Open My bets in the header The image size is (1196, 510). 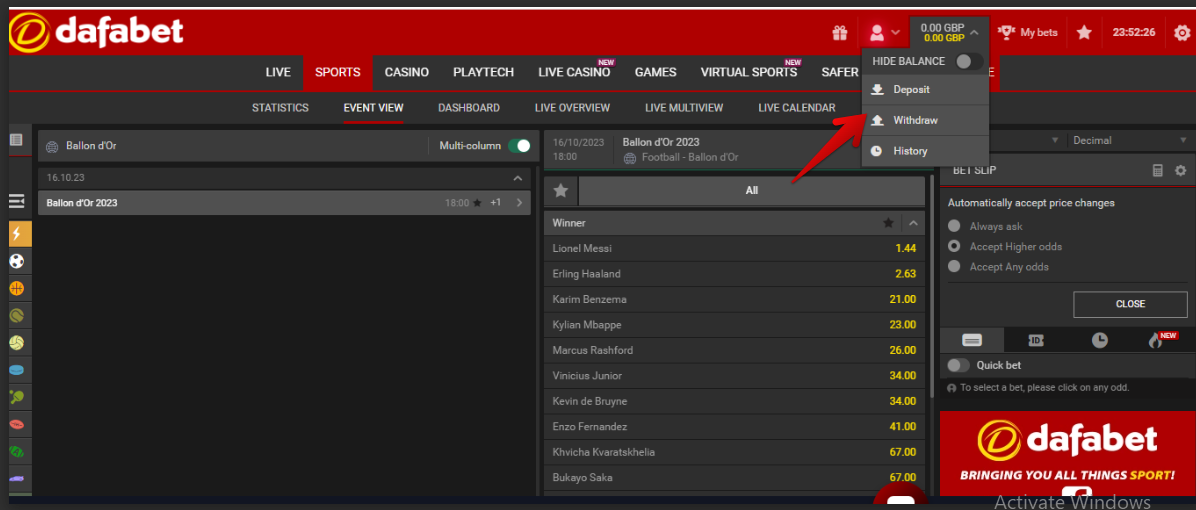click(x=1028, y=33)
